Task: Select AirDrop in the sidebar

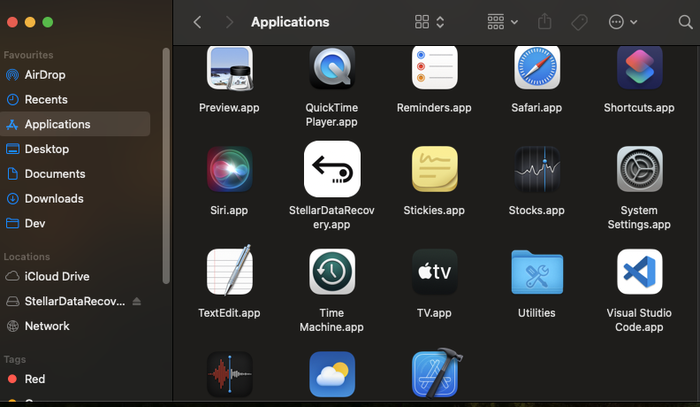Action: 75,75
